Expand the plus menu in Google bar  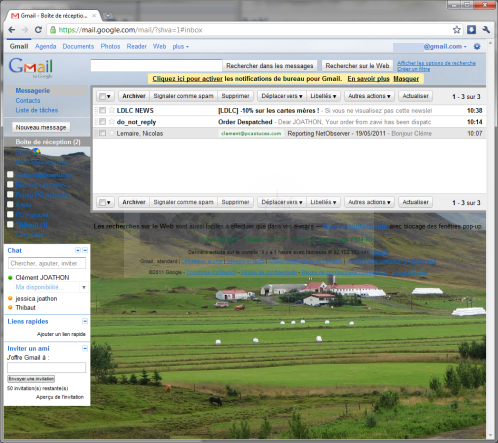[181, 46]
